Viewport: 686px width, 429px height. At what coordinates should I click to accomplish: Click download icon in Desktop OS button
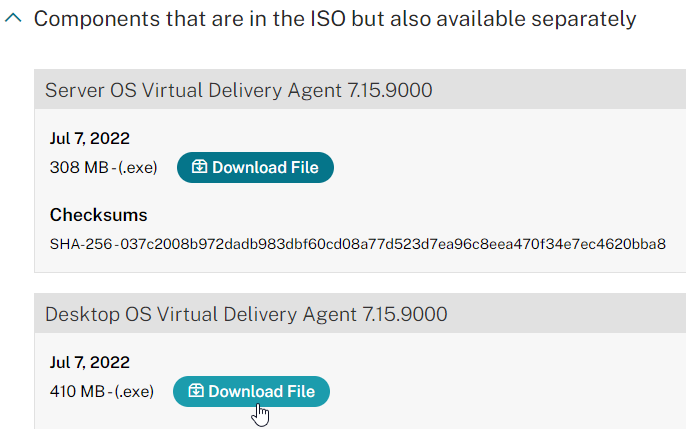pos(196,391)
